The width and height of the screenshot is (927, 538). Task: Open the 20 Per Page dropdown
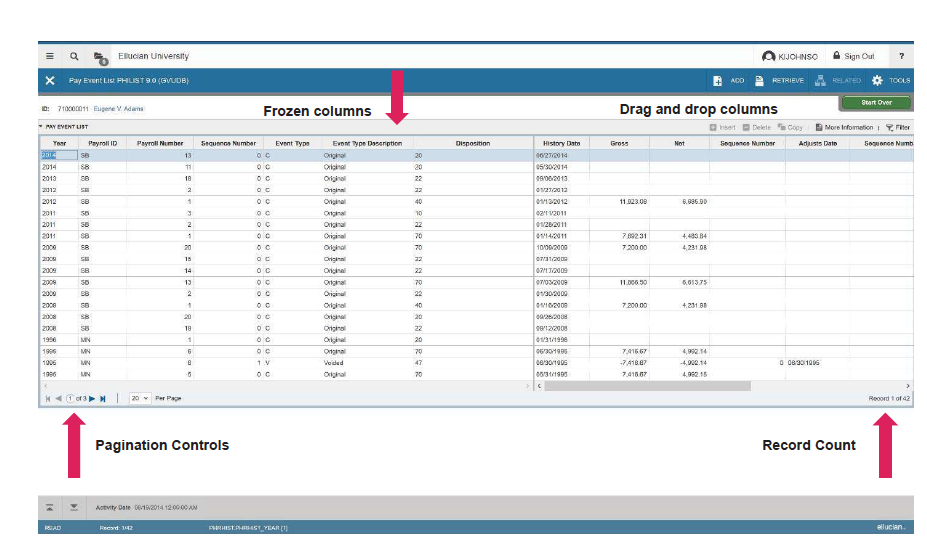click(140, 398)
